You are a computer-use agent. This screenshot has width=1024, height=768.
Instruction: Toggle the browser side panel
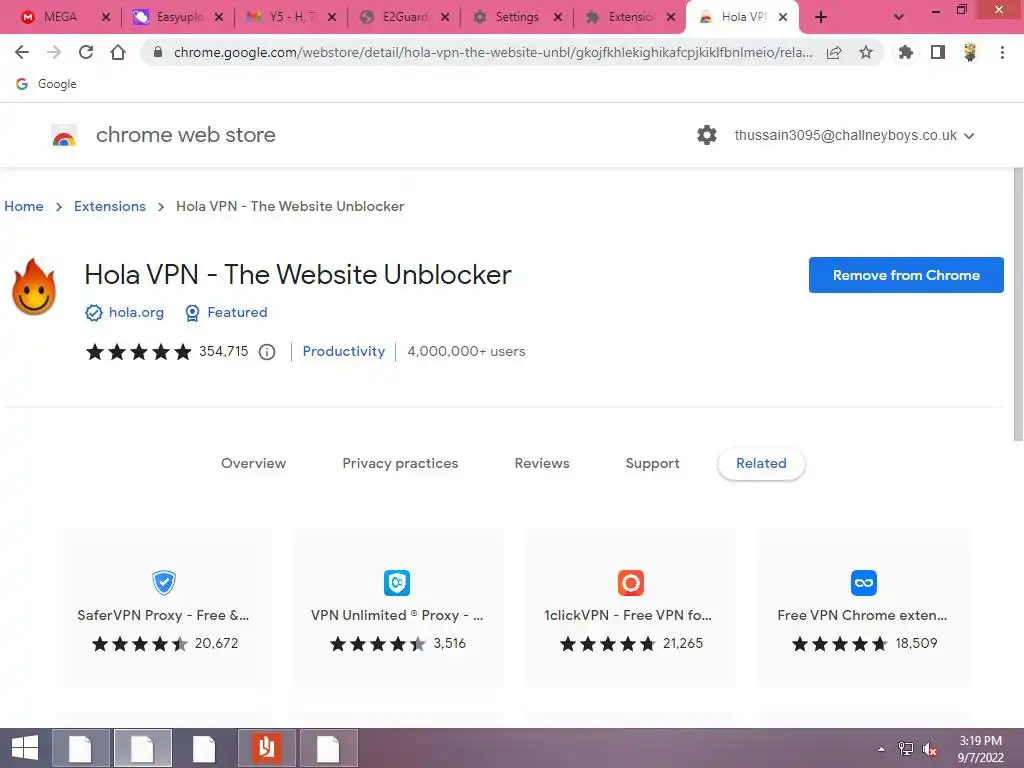[938, 52]
